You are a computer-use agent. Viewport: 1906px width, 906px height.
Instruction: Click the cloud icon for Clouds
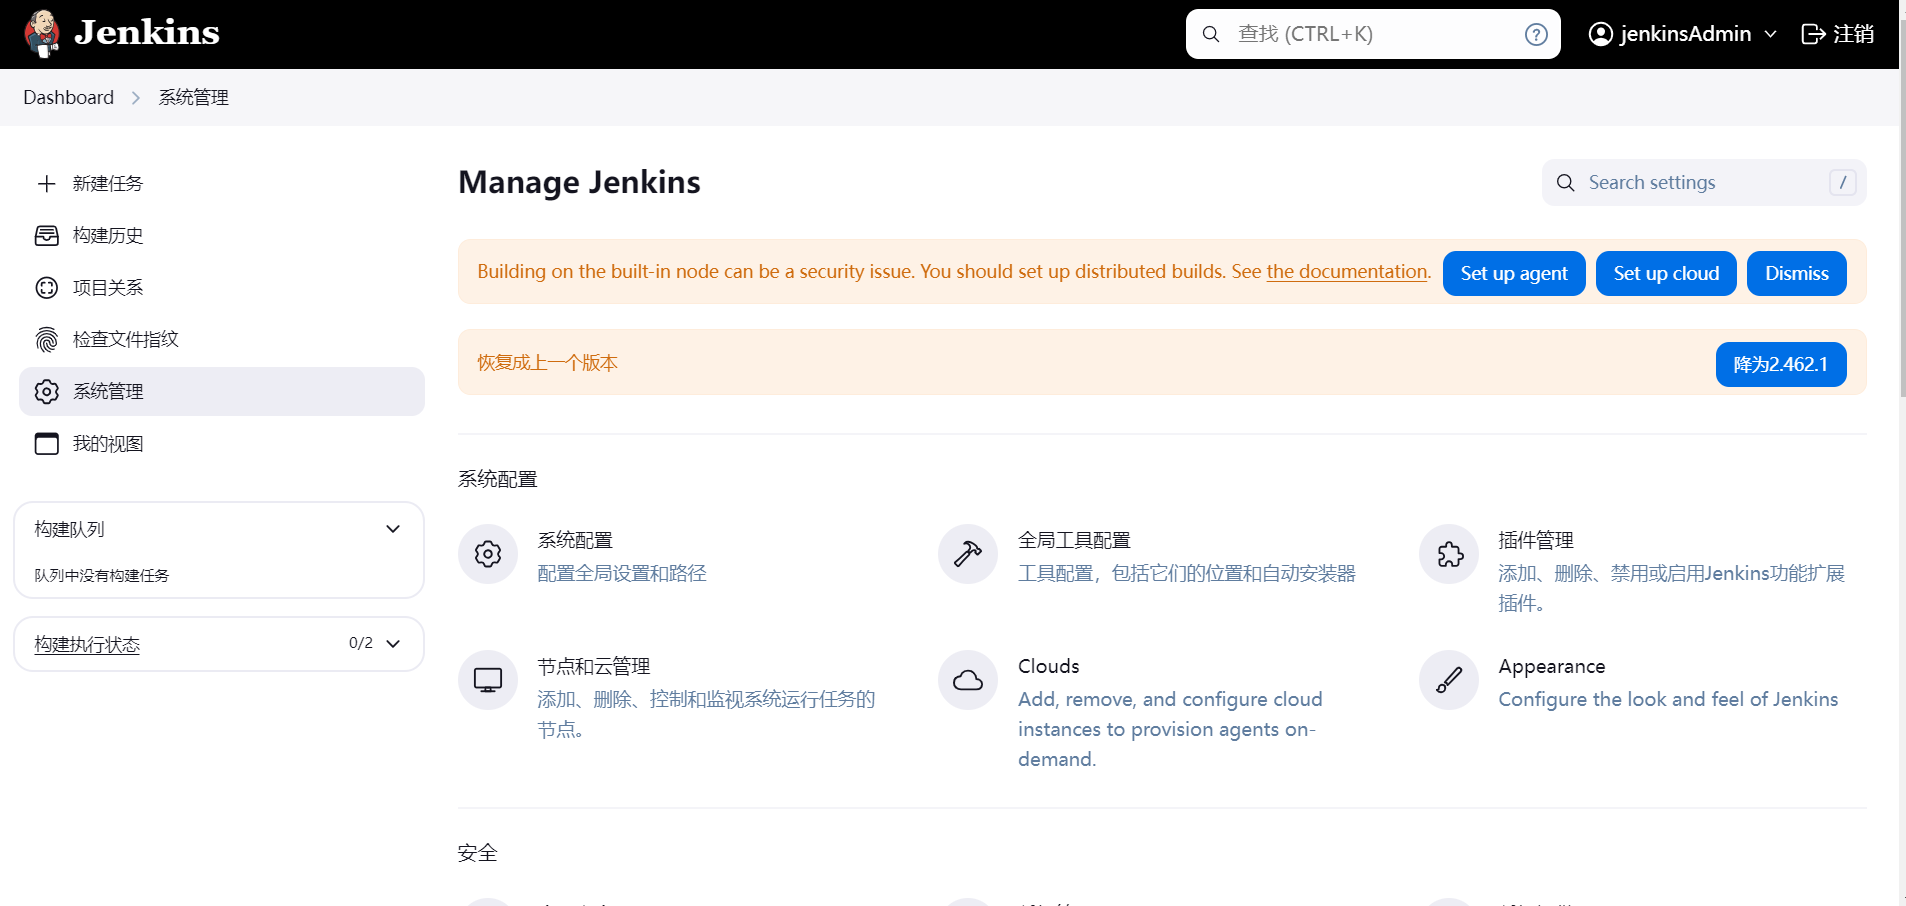point(968,680)
